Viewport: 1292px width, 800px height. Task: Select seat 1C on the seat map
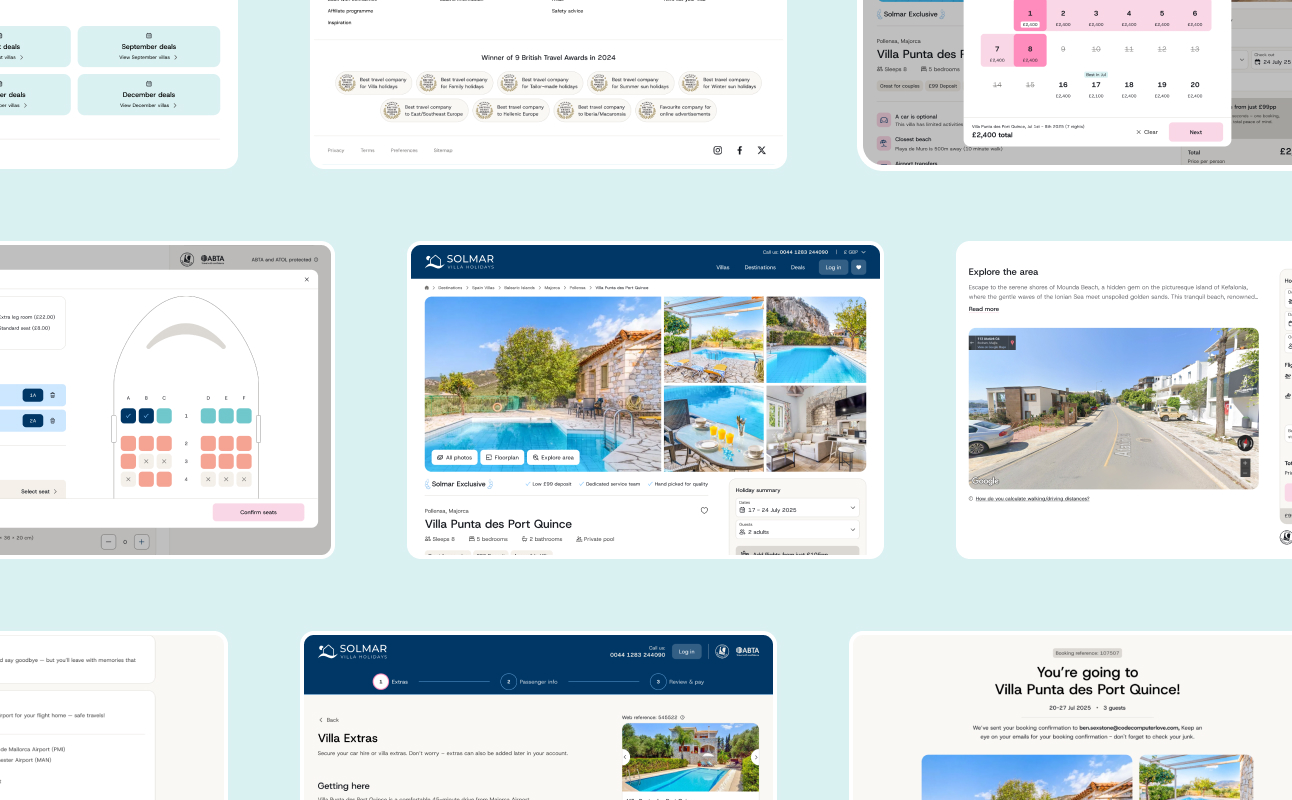[x=164, y=416]
